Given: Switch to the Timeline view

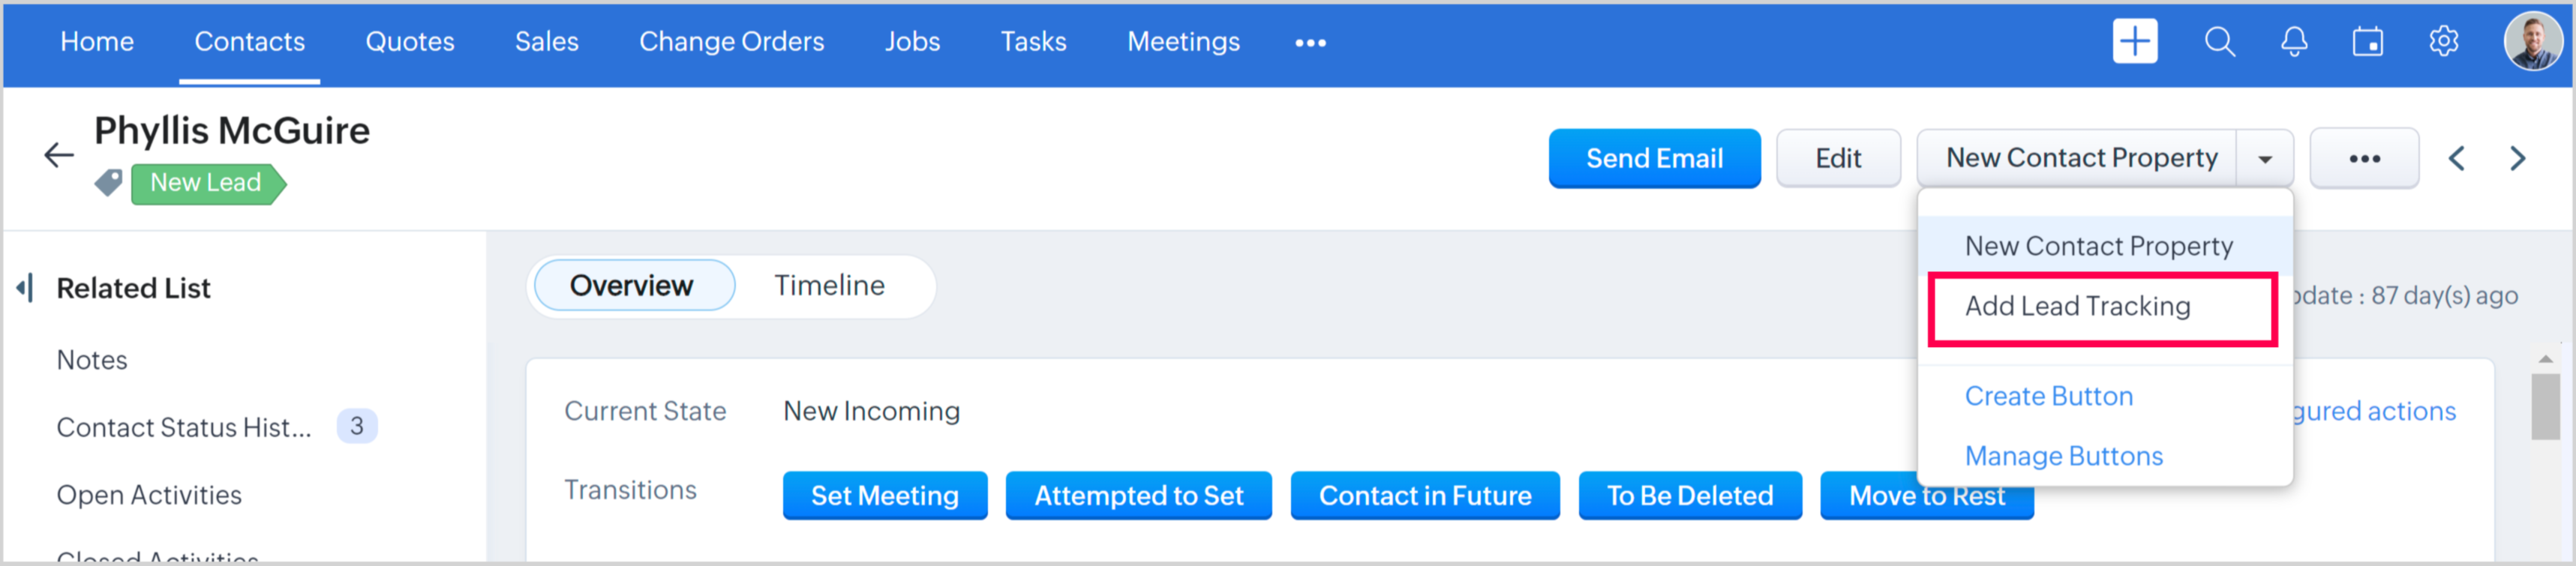Looking at the screenshot, I should [829, 286].
